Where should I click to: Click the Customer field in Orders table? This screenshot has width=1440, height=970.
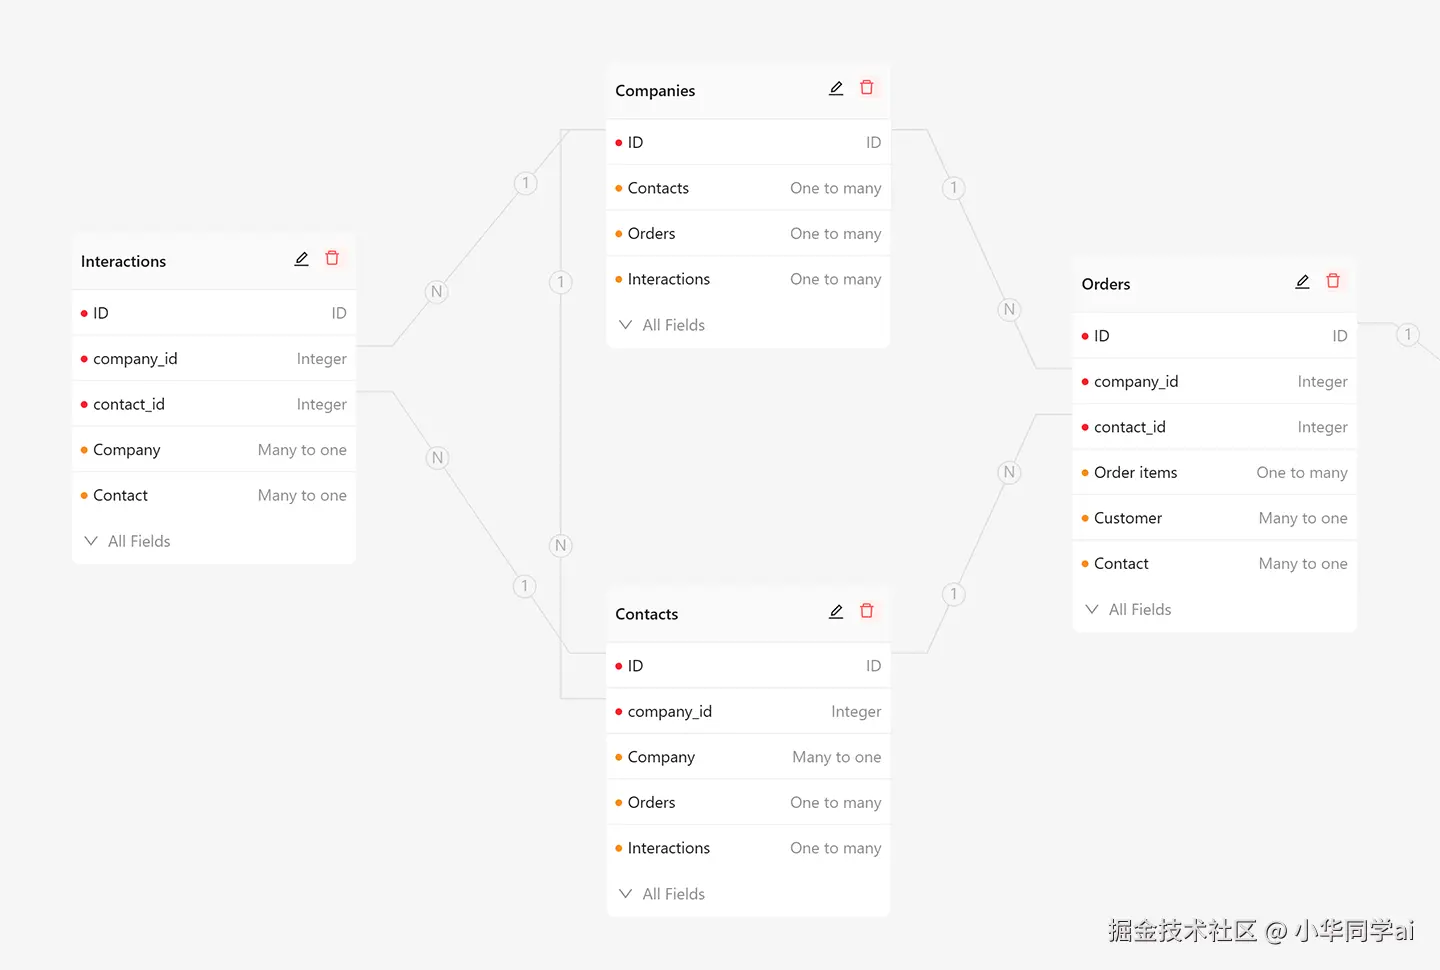[x=1127, y=518]
